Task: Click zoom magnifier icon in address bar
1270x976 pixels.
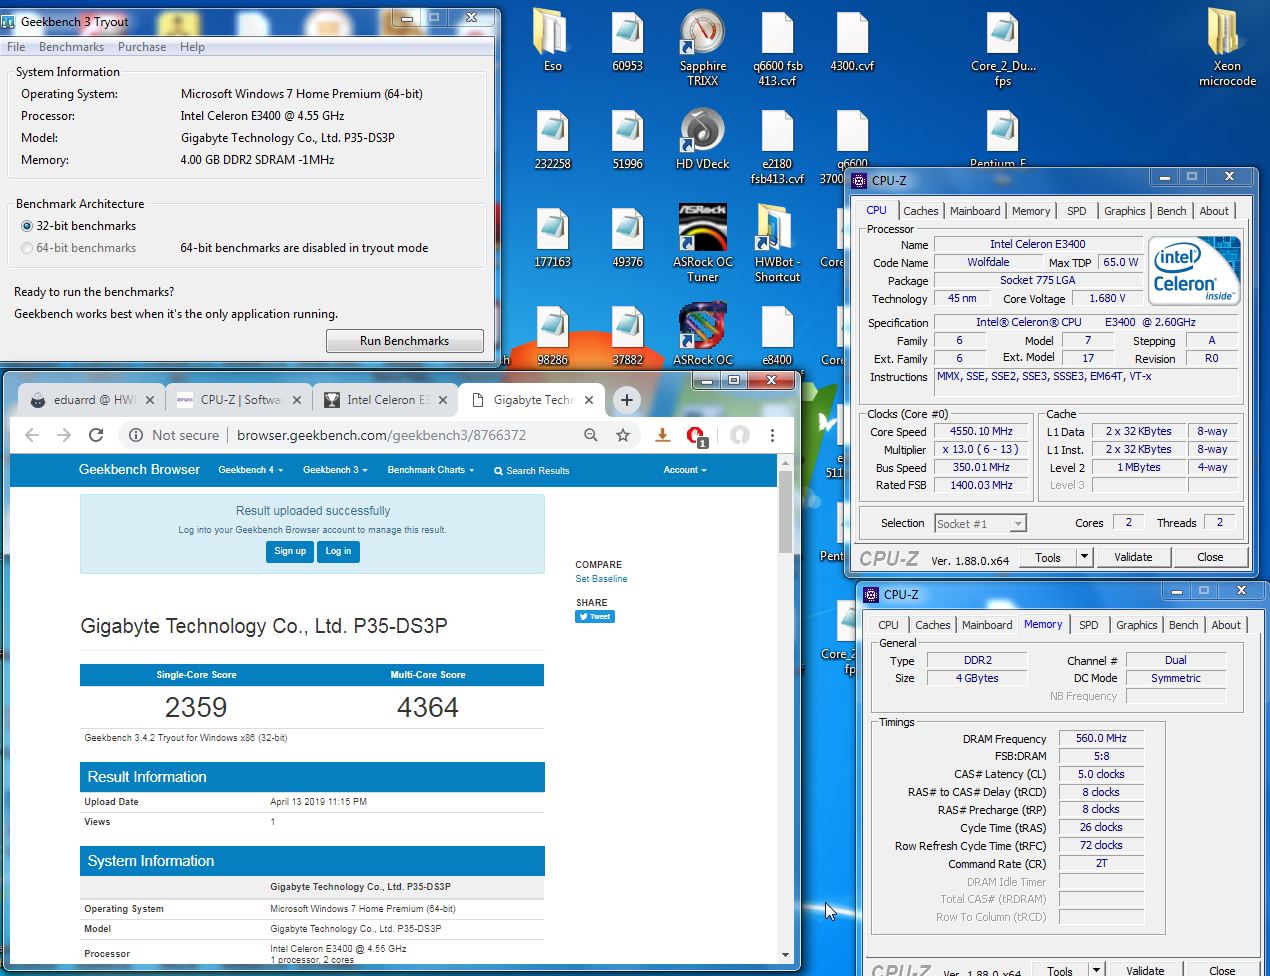Action: pyautogui.click(x=591, y=435)
